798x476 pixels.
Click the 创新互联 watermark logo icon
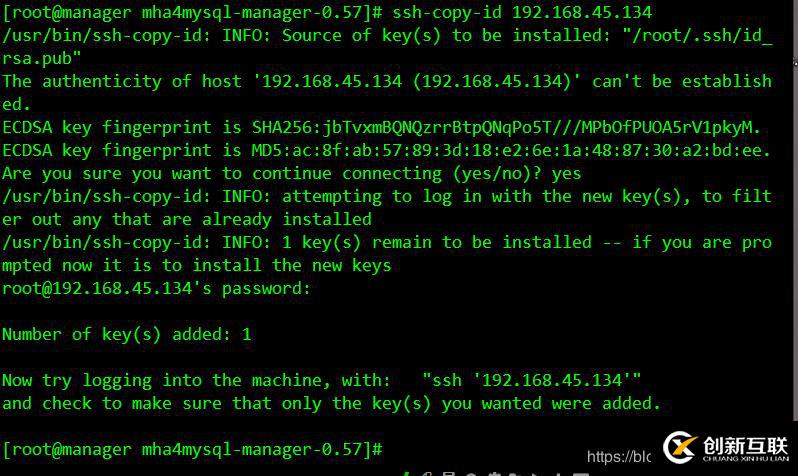(678, 448)
